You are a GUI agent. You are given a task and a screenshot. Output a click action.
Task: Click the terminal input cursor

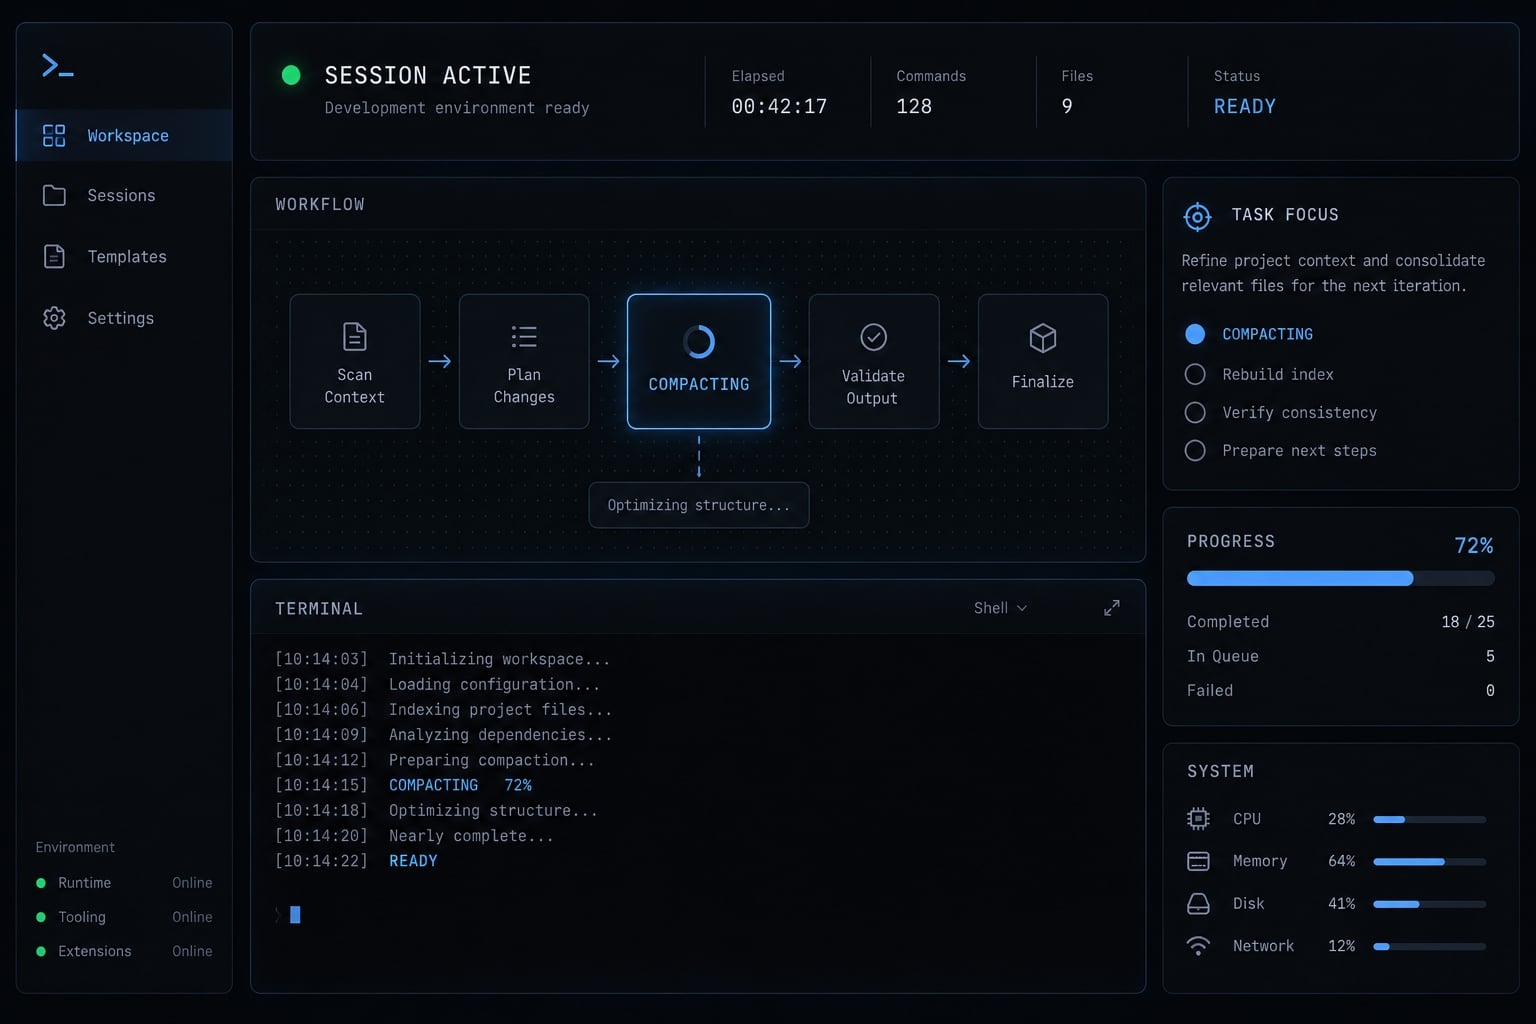pos(295,914)
